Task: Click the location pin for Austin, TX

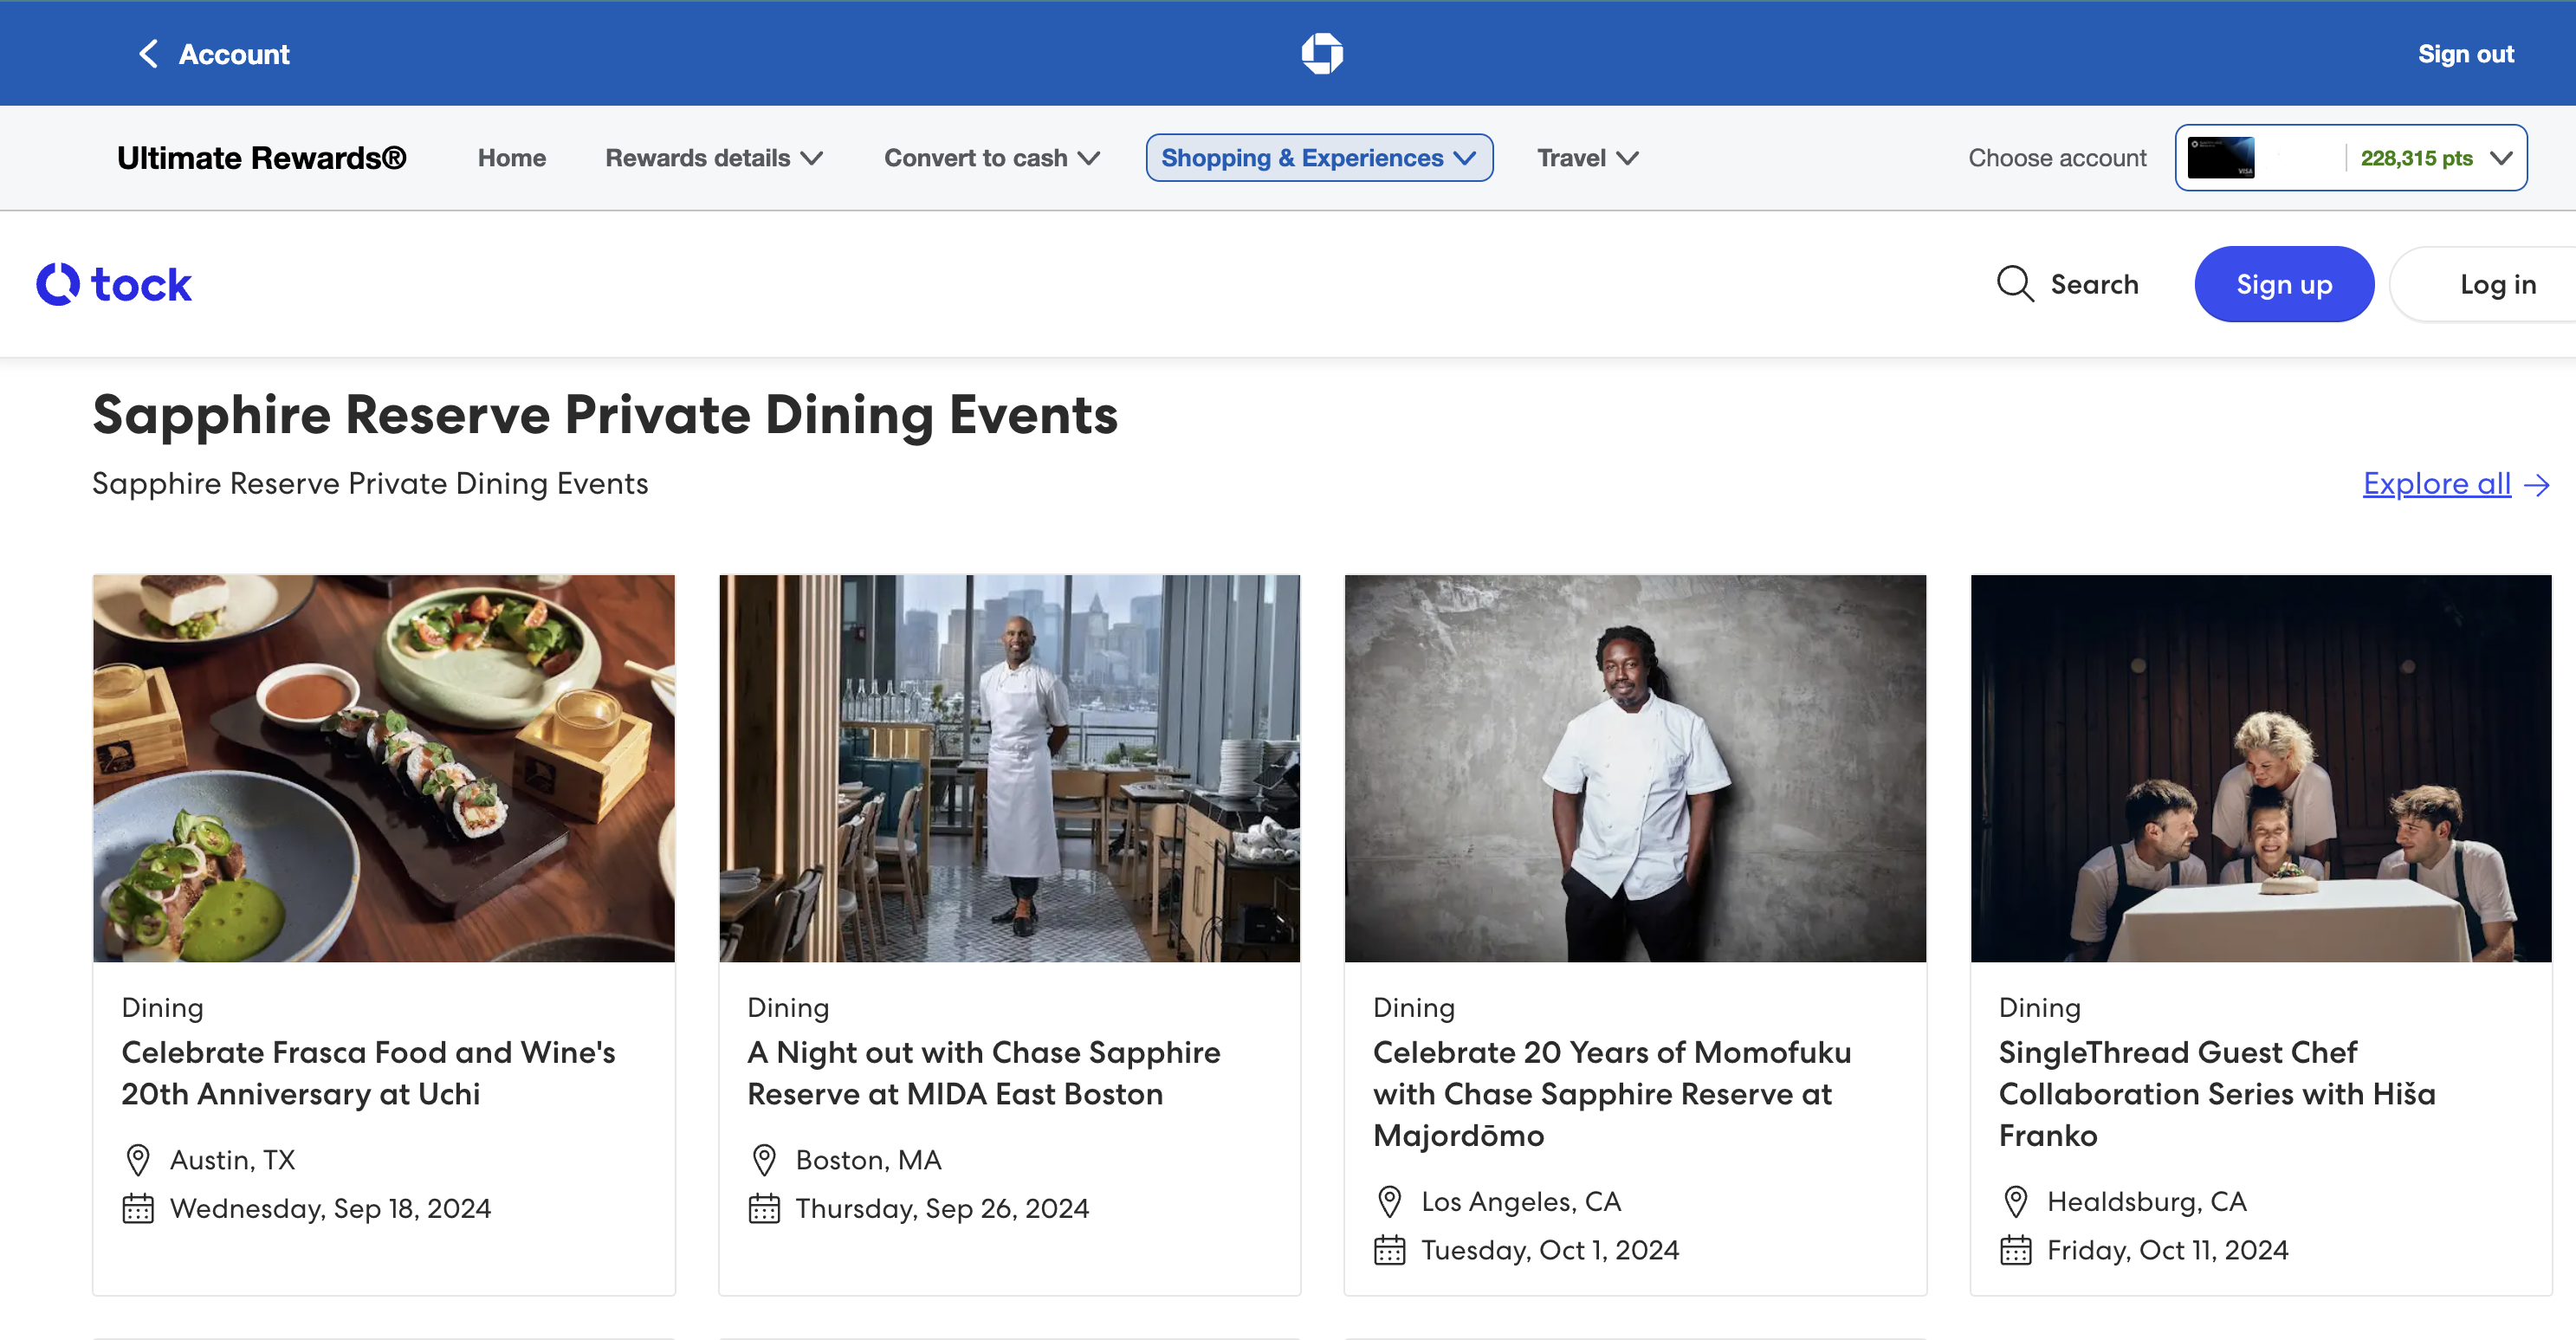Action: tap(138, 1160)
